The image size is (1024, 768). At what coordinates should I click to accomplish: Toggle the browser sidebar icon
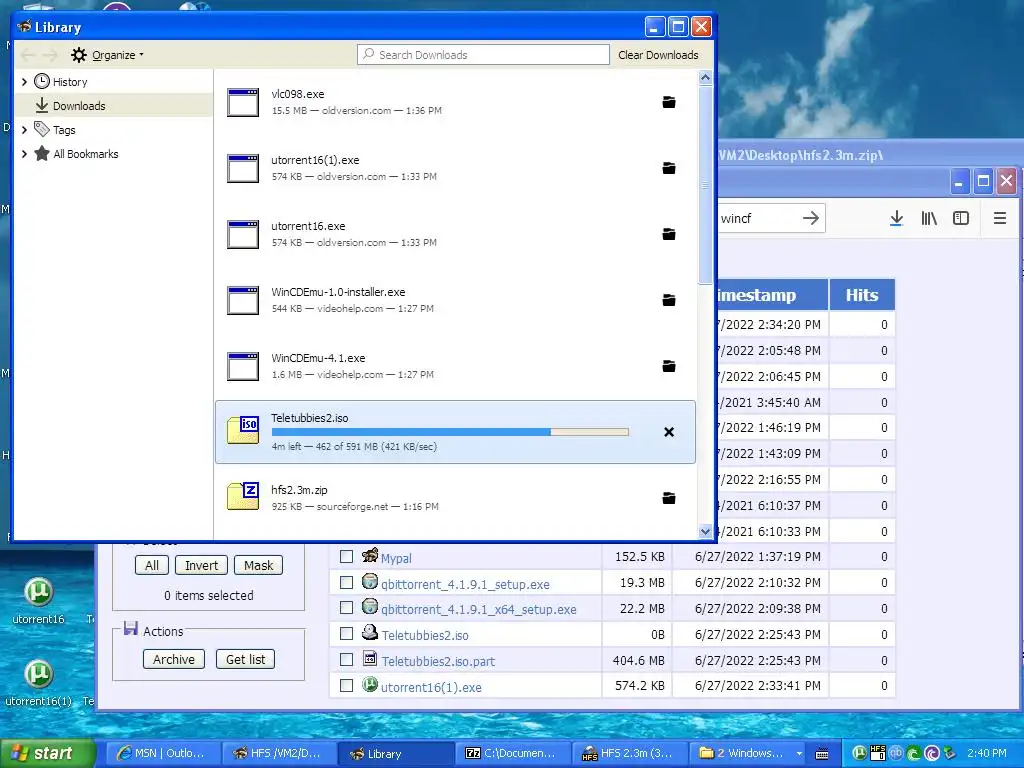tap(961, 218)
